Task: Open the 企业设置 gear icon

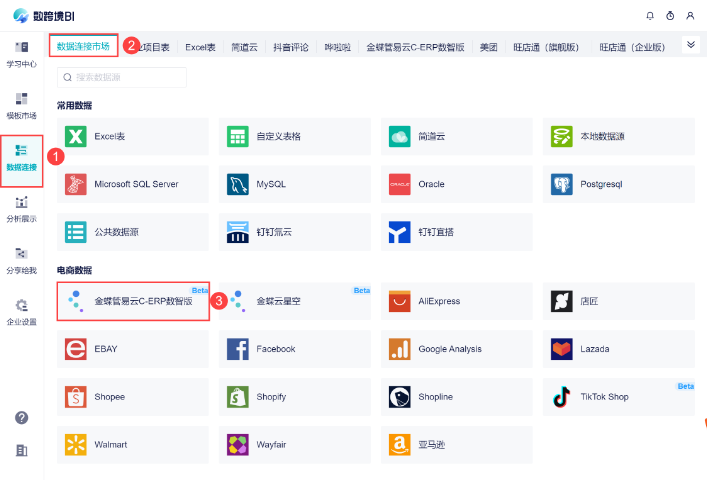Action: pyautogui.click(x=21, y=305)
